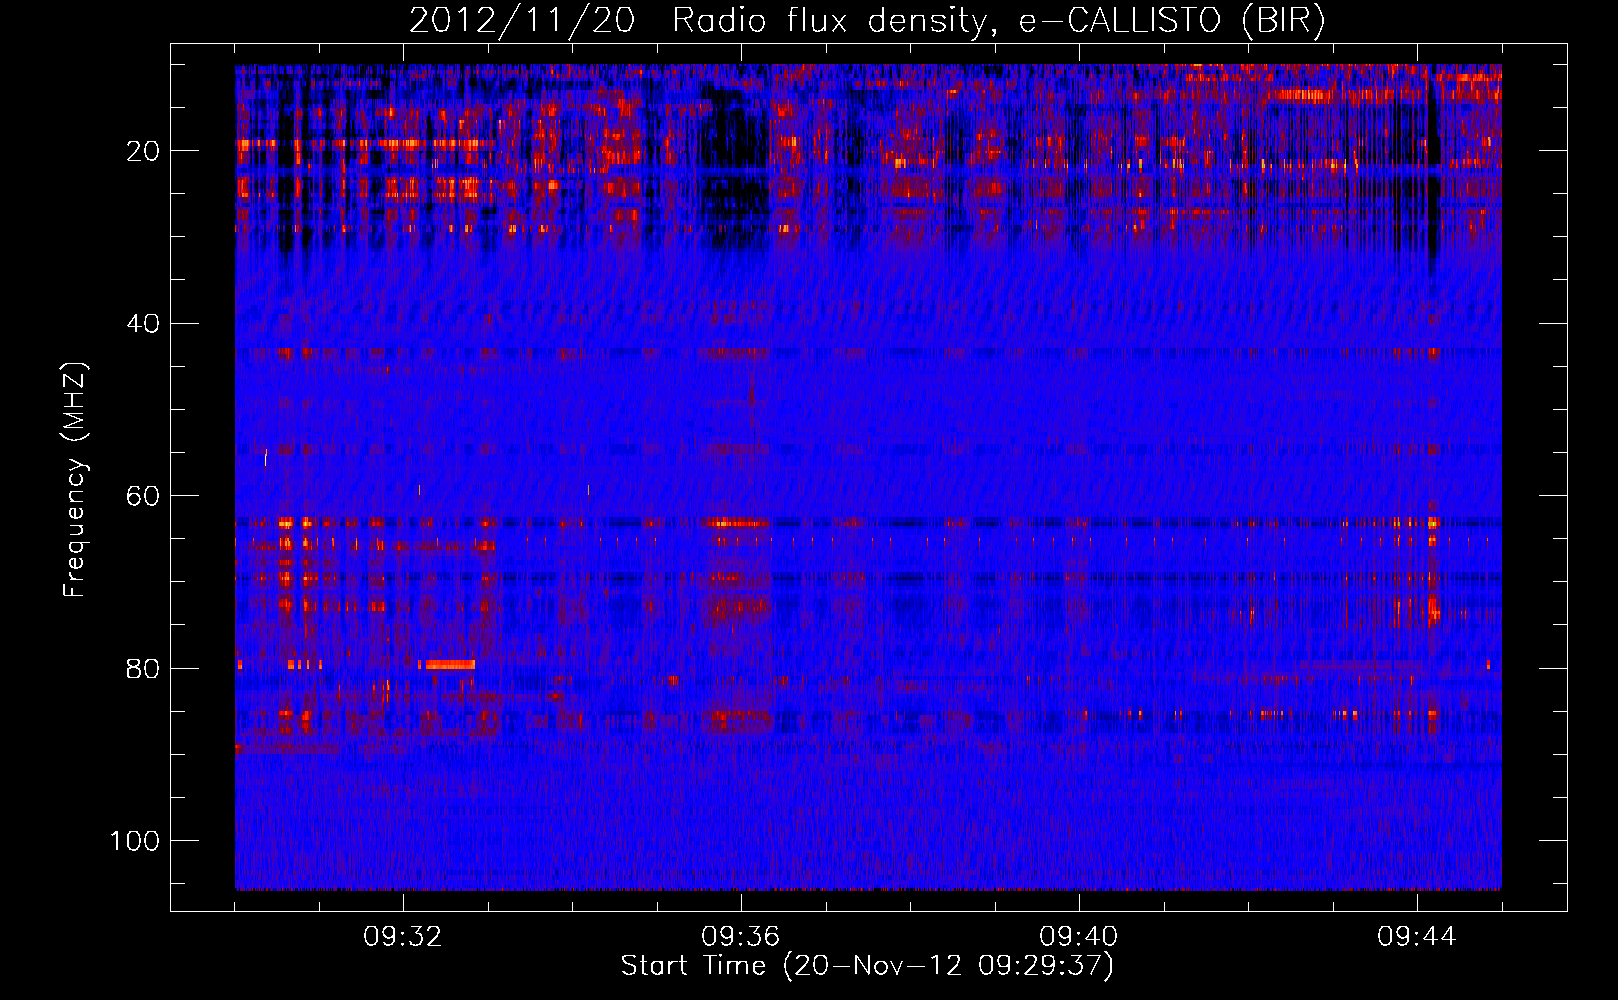Click the 60 MHz frequency tick label
The image size is (1618, 1000).
[x=143, y=496]
